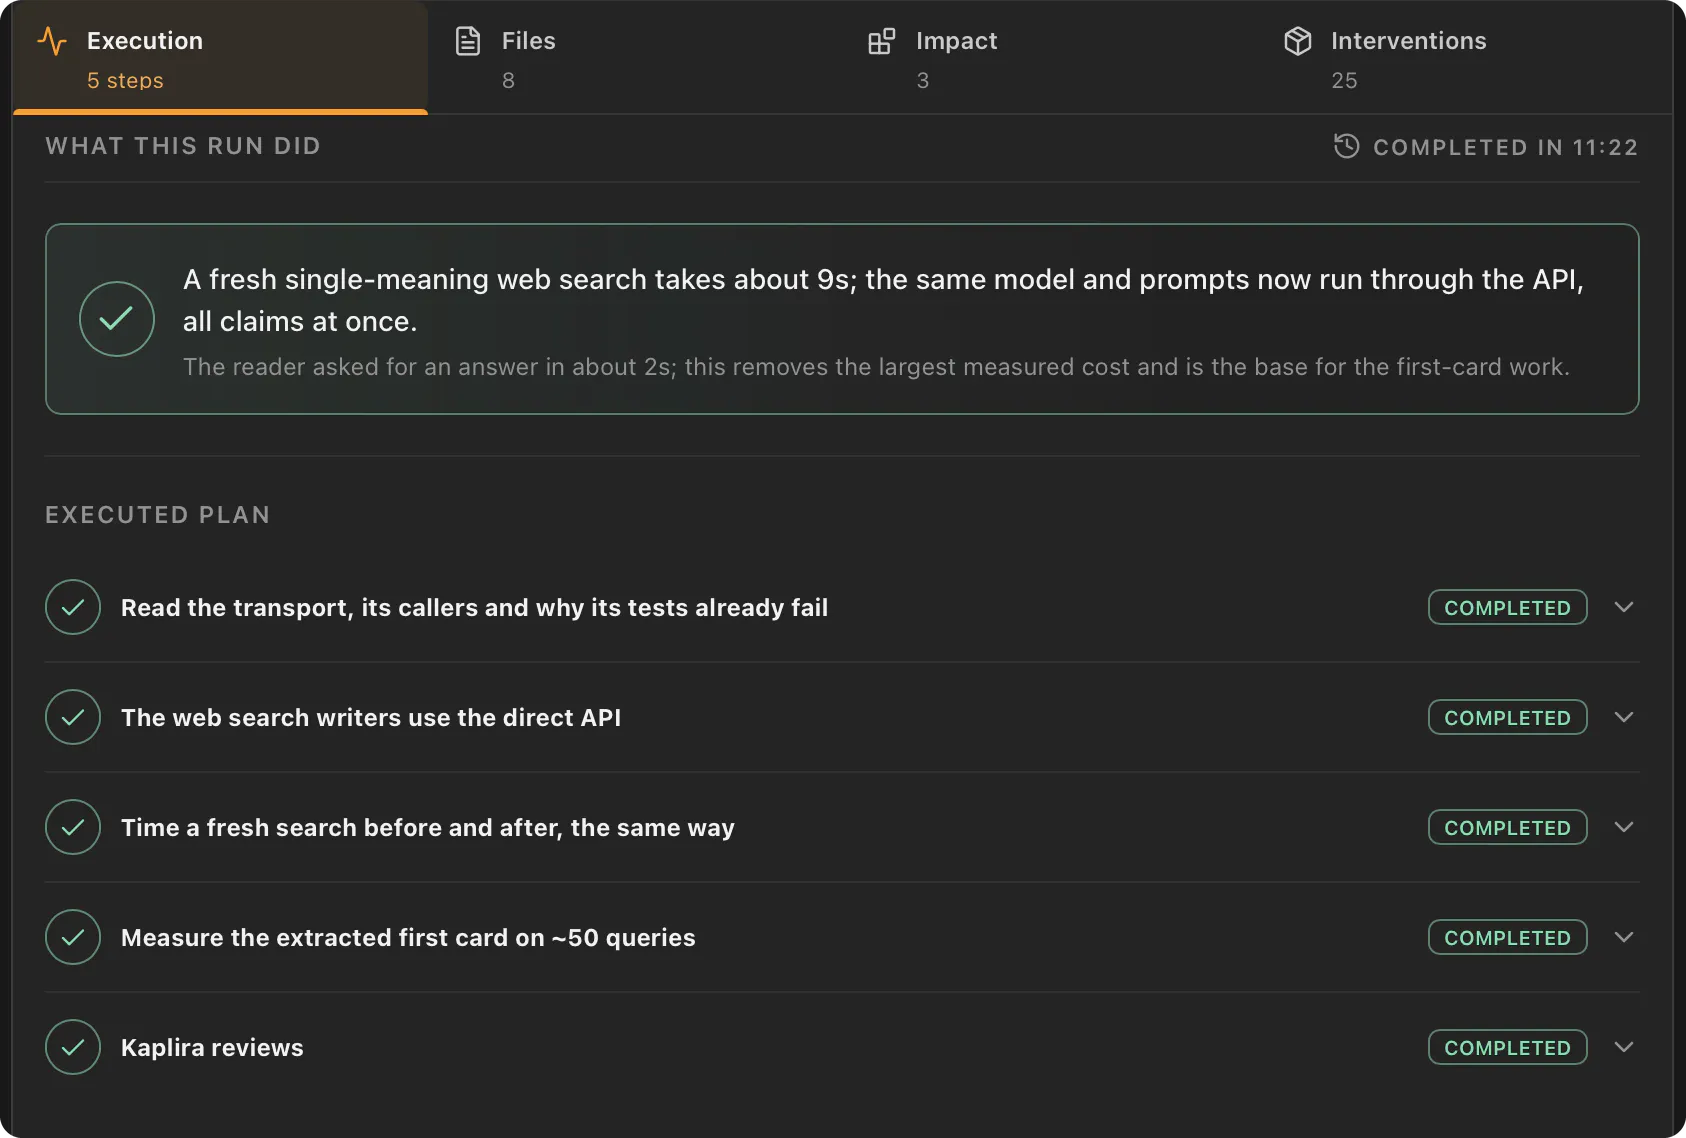Click summary subtext 'The reader asked for an answer'
The image size is (1686, 1138).
pos(876,367)
